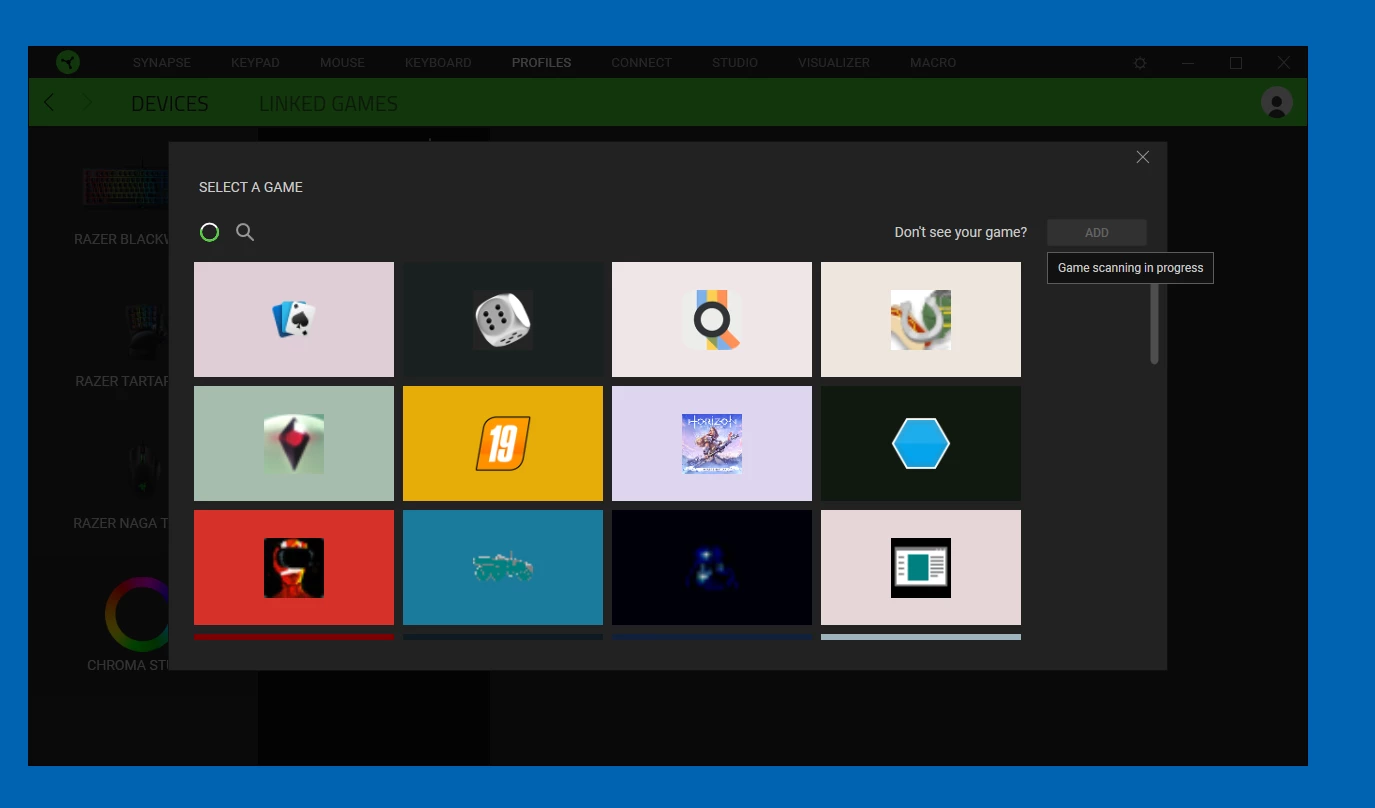Pick the magnifier letter Q game tile
Screen dimensions: 1375x808
tap(712, 319)
